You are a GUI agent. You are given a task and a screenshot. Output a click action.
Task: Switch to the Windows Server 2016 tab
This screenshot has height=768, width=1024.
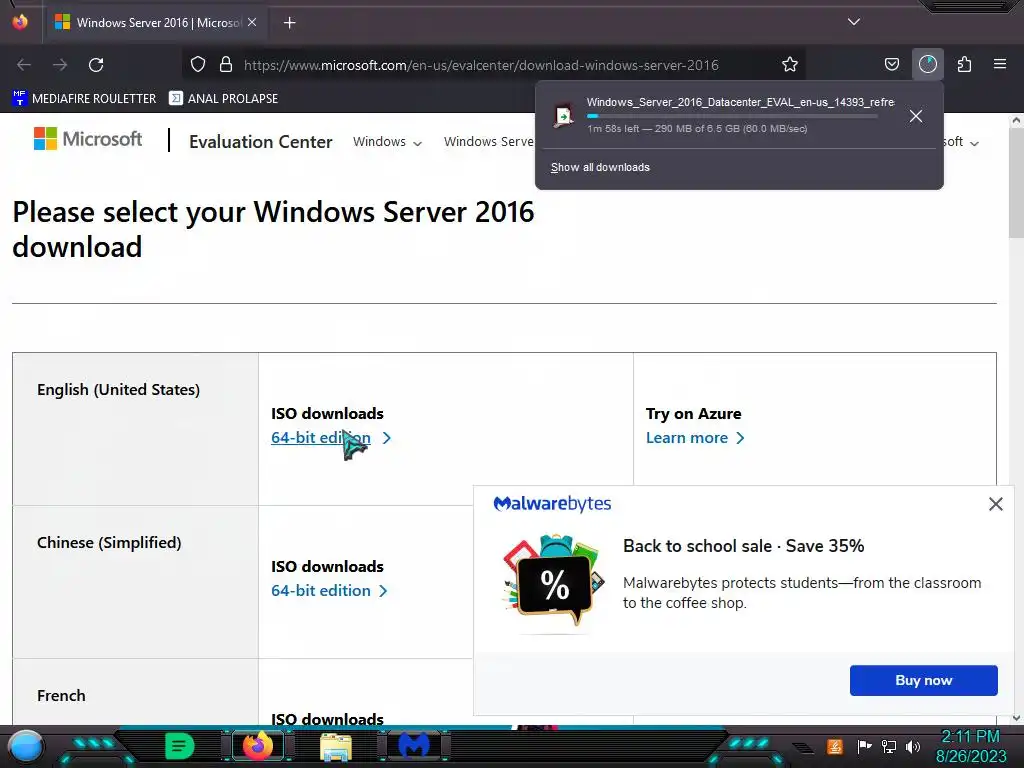[155, 23]
